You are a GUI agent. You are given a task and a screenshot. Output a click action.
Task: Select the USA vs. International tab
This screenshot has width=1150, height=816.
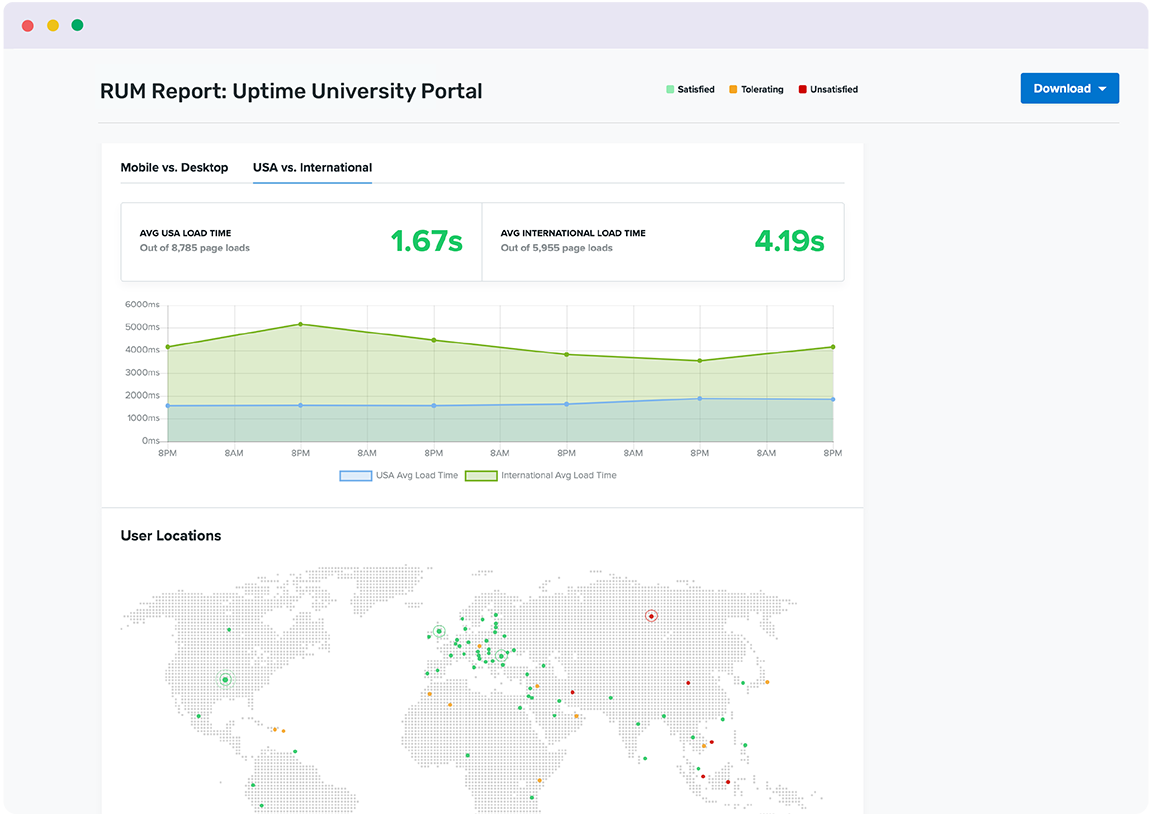point(312,167)
